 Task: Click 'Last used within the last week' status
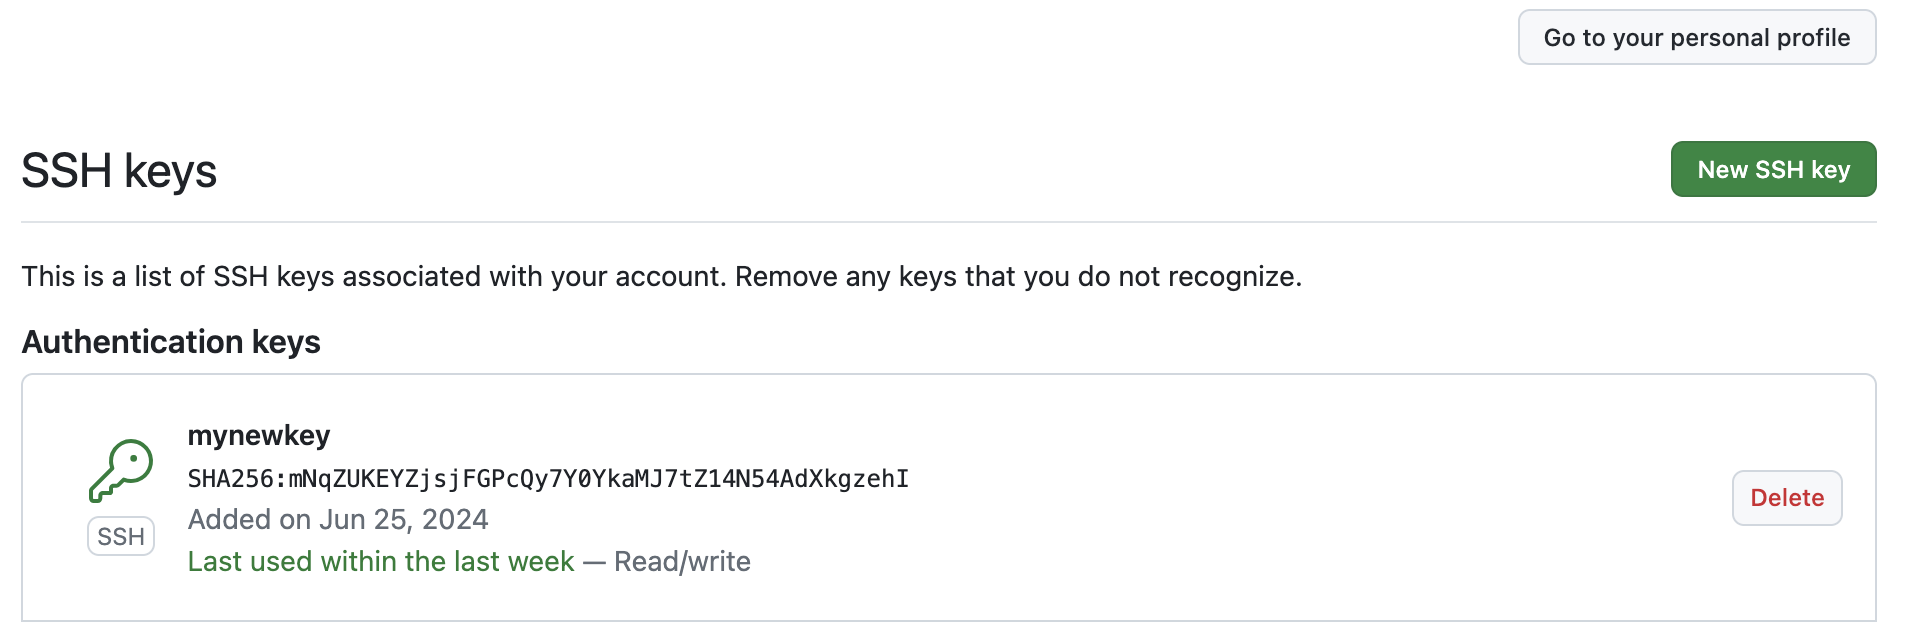[x=381, y=562]
